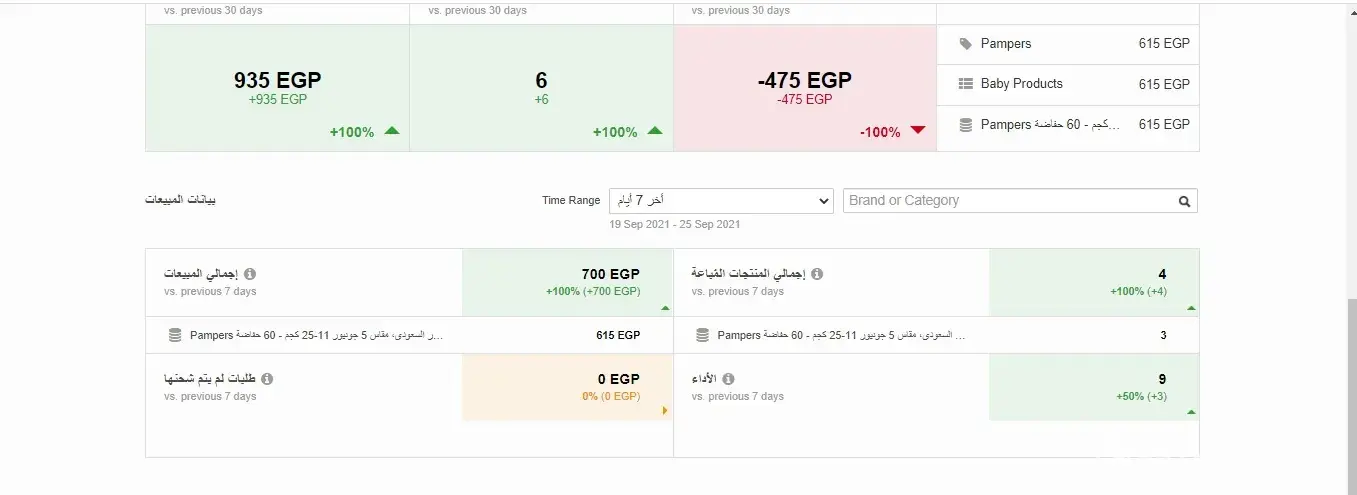
Task: Click the list icon beside Baby Products
Action: 965,84
